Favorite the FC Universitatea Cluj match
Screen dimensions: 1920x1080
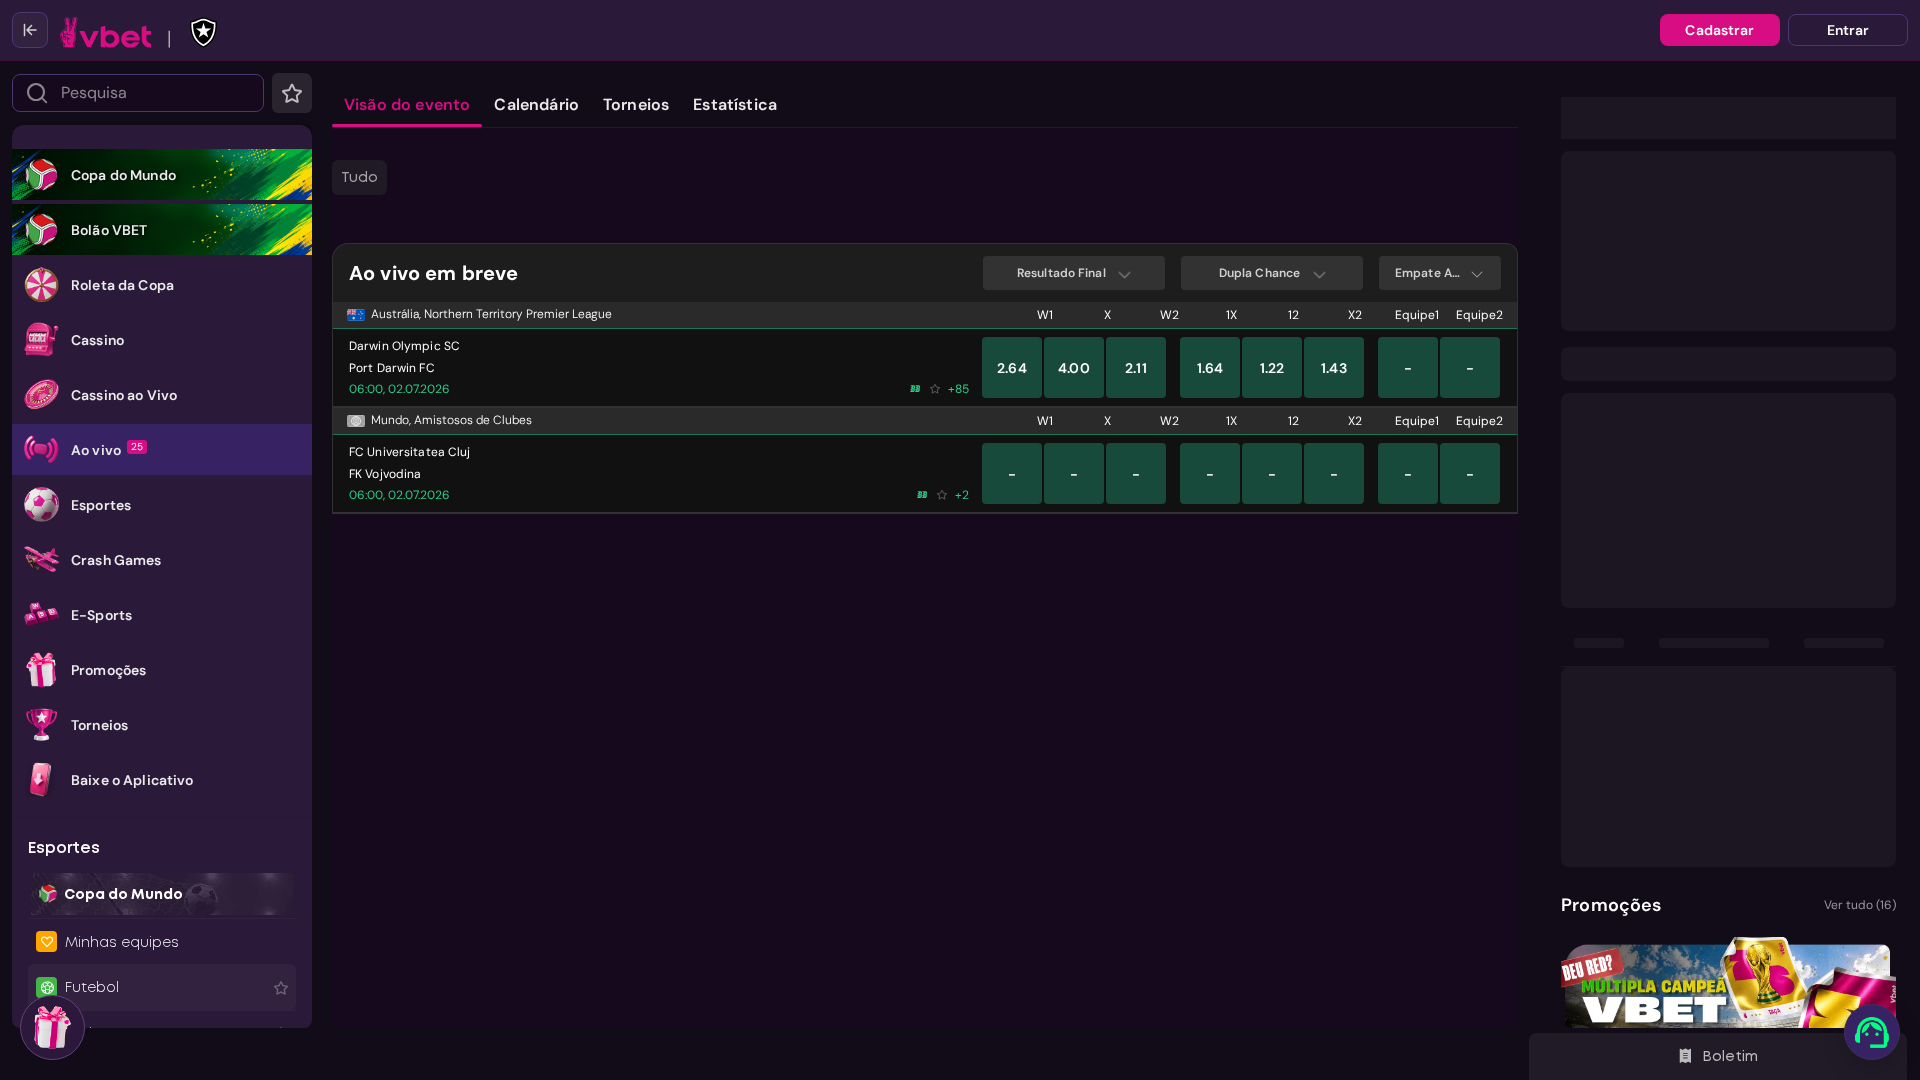click(942, 495)
